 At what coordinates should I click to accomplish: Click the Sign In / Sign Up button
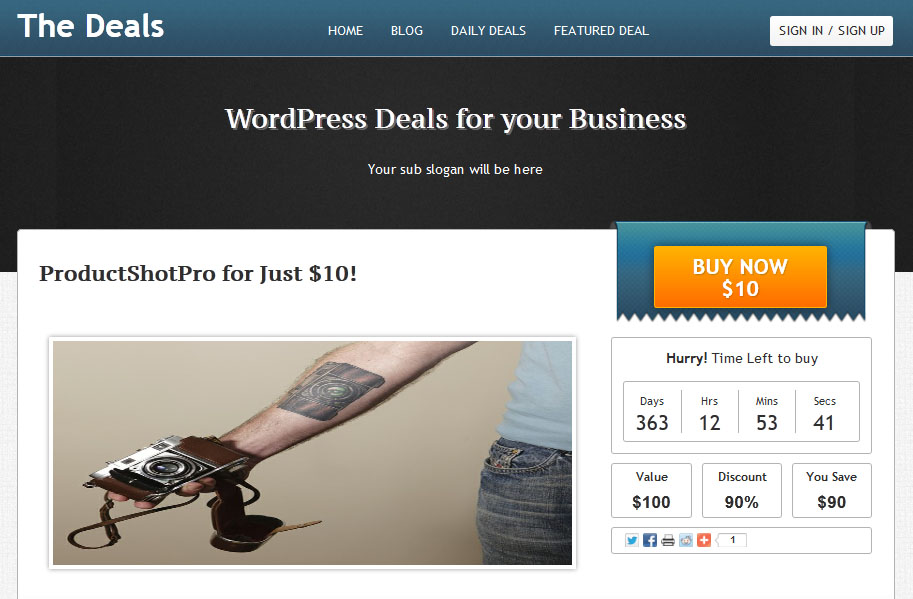[831, 31]
